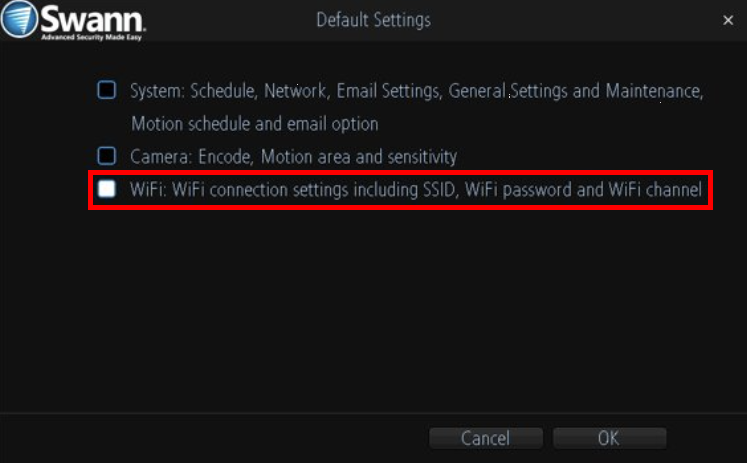Click the WiFi connection settings label text
Image resolution: width=747 pixels, height=463 pixels.
click(416, 190)
